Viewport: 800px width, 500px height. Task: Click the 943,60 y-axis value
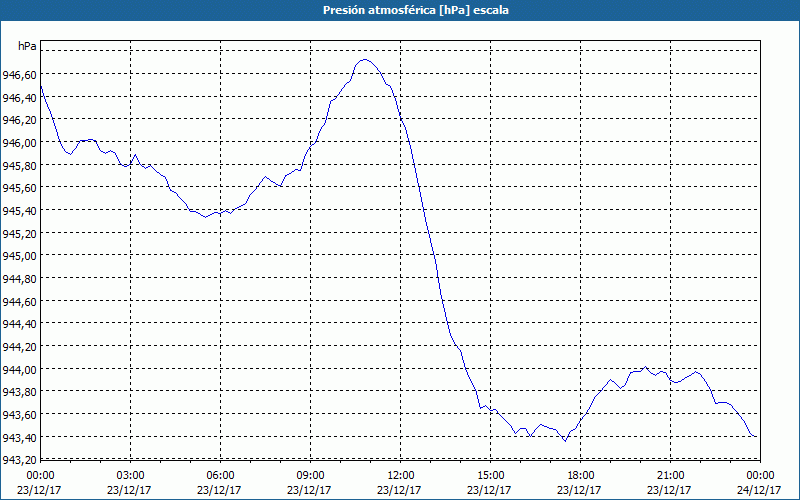pyautogui.click(x=19, y=414)
